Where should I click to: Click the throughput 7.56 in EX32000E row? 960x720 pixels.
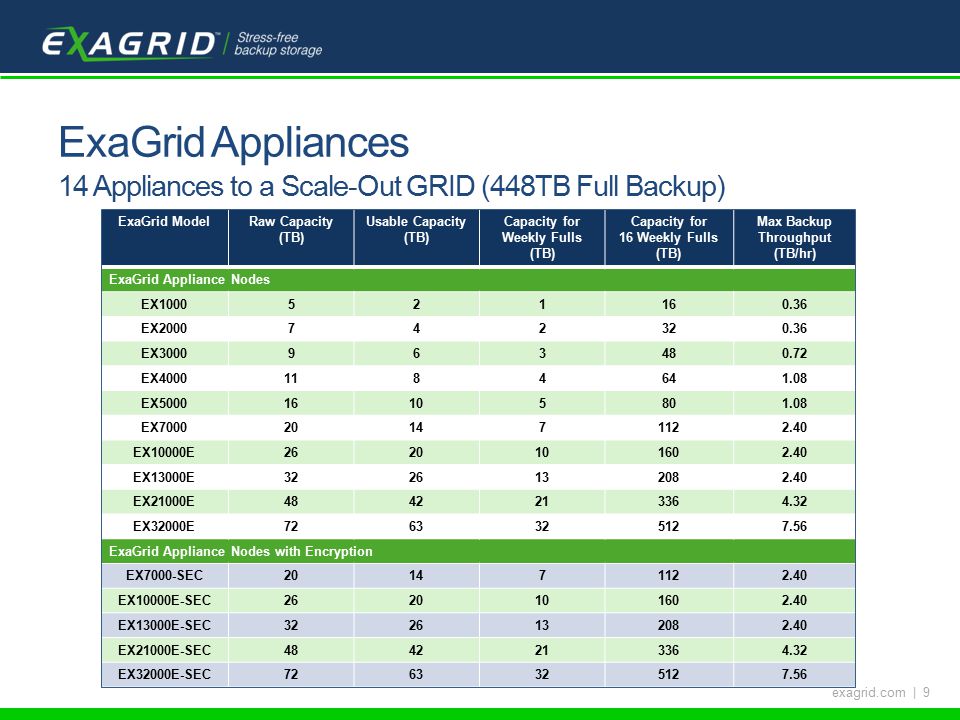tap(794, 527)
